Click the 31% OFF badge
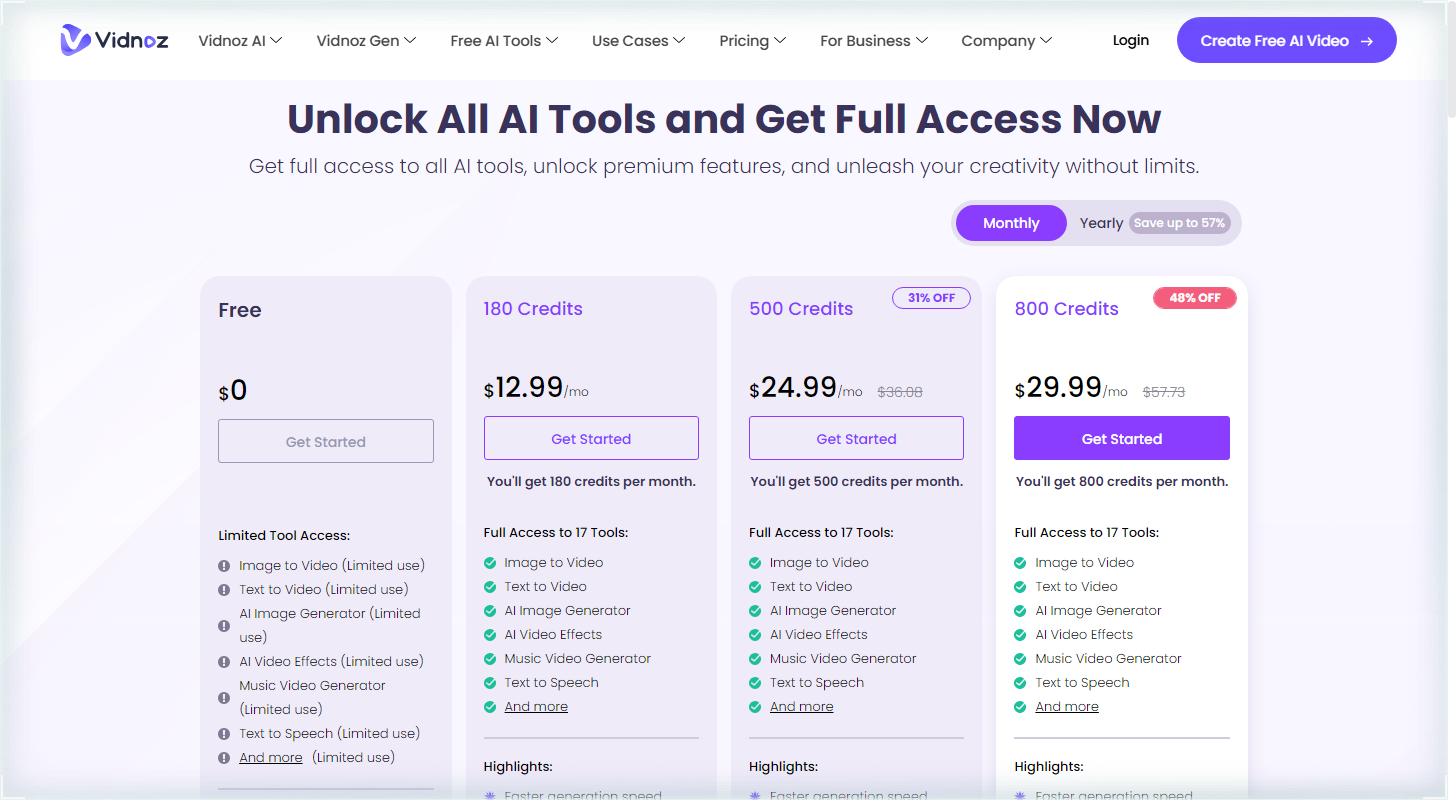The width and height of the screenshot is (1456, 800). pos(931,298)
